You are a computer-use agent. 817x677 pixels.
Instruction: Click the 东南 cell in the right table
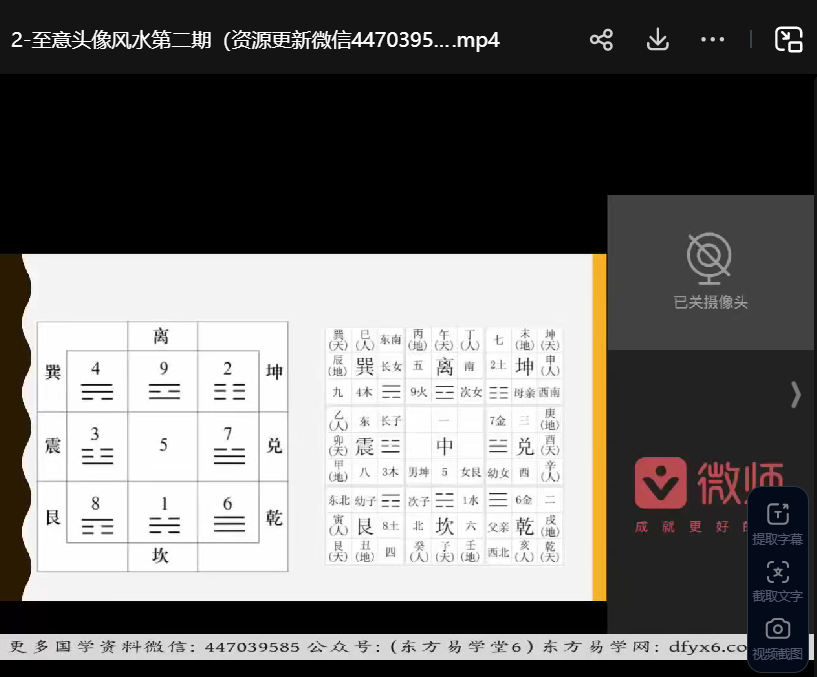coord(391,340)
